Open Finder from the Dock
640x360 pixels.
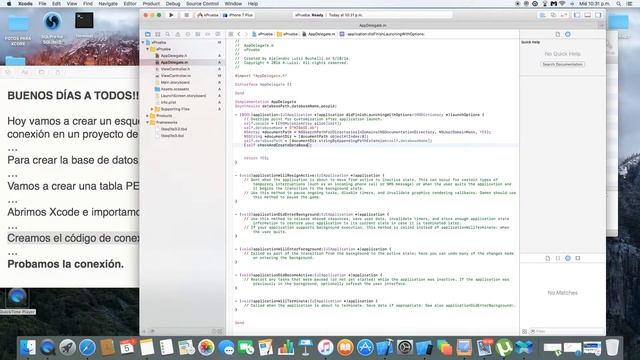(x=28, y=348)
